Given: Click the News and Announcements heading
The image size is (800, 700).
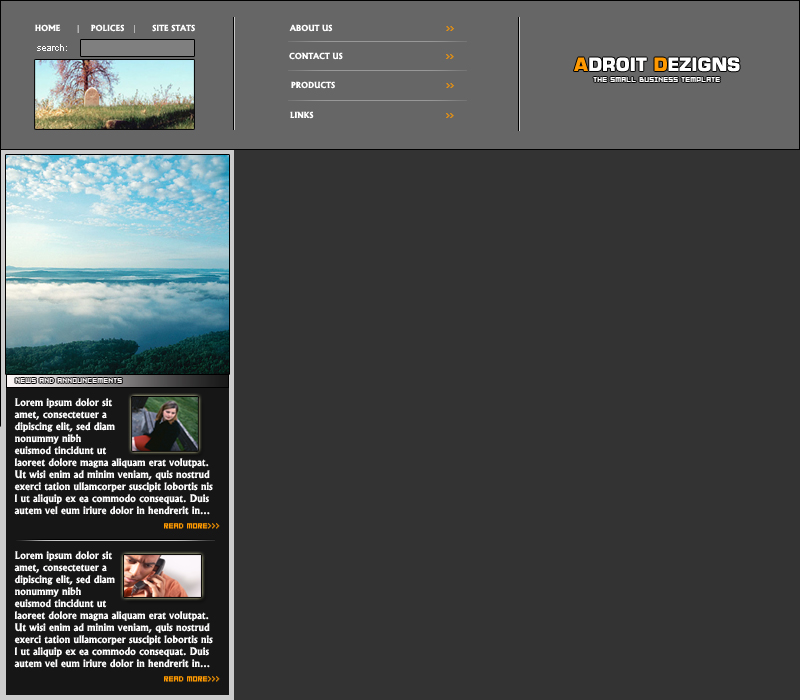Looking at the screenshot, I should 68,381.
